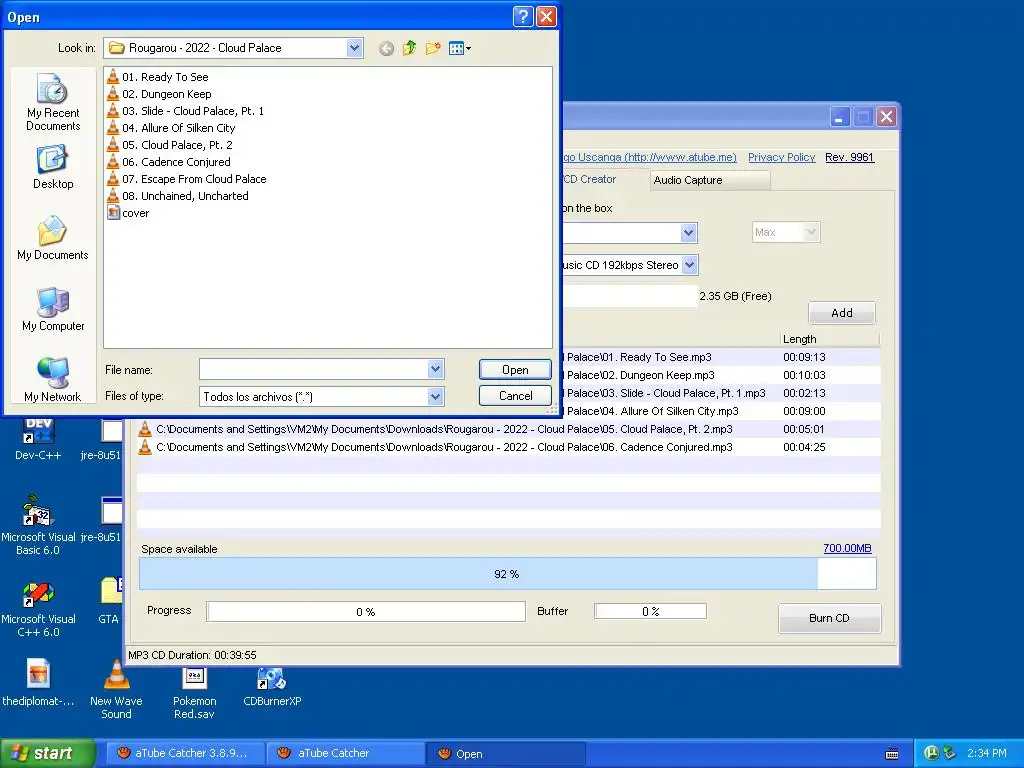Screen dimensions: 1024x768
Task: Open CDBurnerXP desktop shortcut
Action: (x=272, y=687)
